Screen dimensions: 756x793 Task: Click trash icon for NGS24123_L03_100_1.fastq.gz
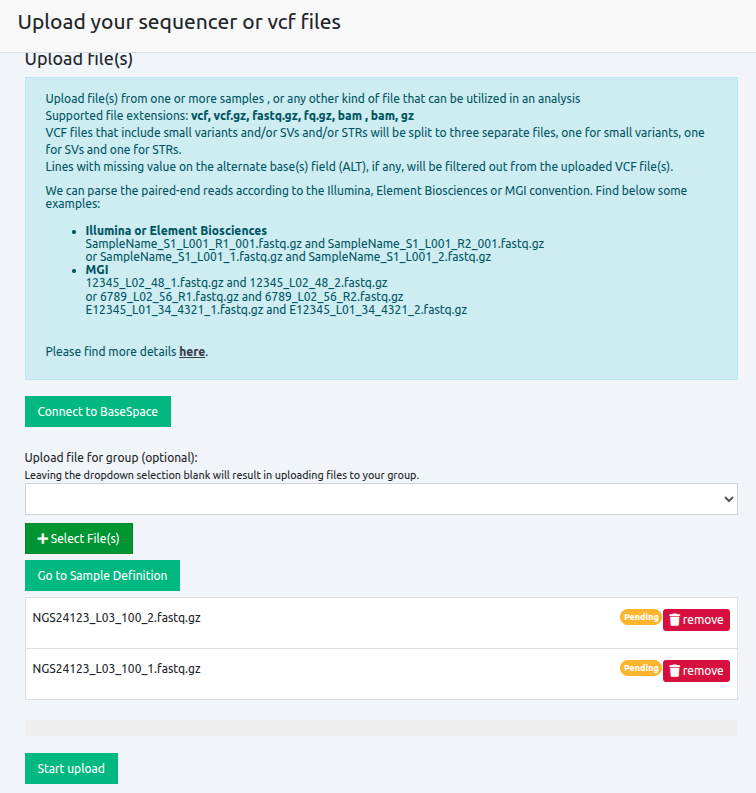(675, 671)
